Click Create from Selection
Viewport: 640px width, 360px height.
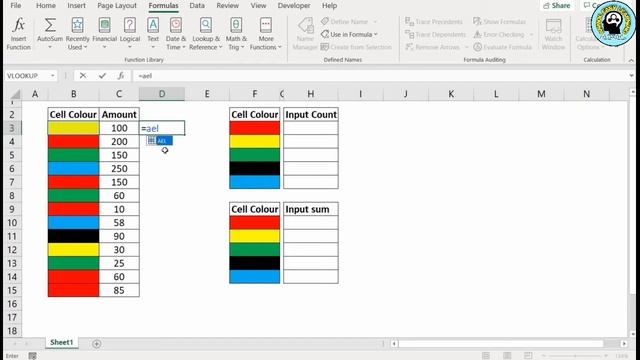pos(356,47)
